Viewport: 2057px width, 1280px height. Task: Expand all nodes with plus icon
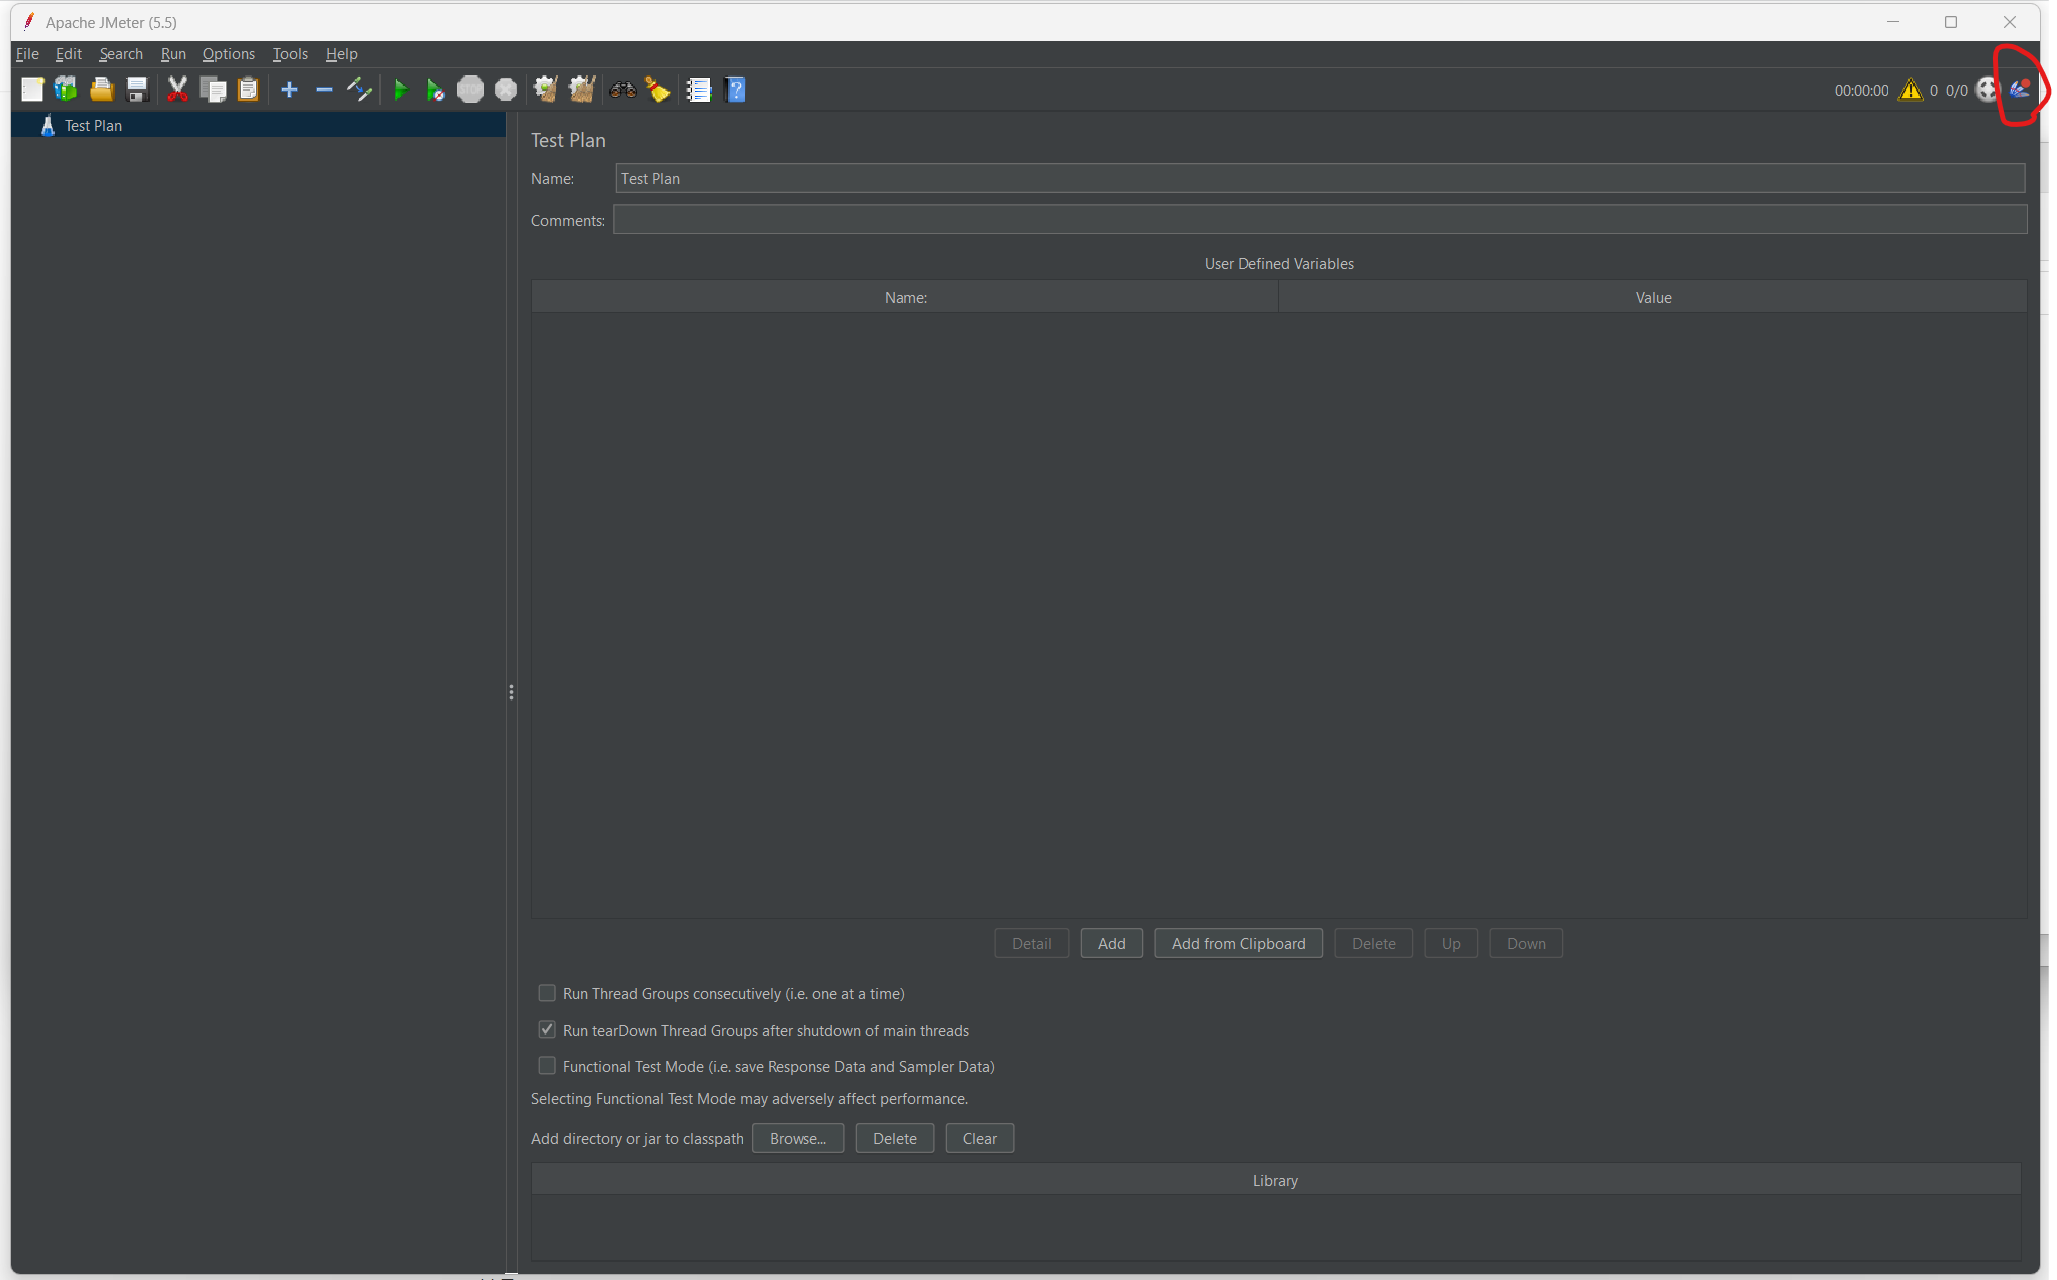click(x=289, y=90)
